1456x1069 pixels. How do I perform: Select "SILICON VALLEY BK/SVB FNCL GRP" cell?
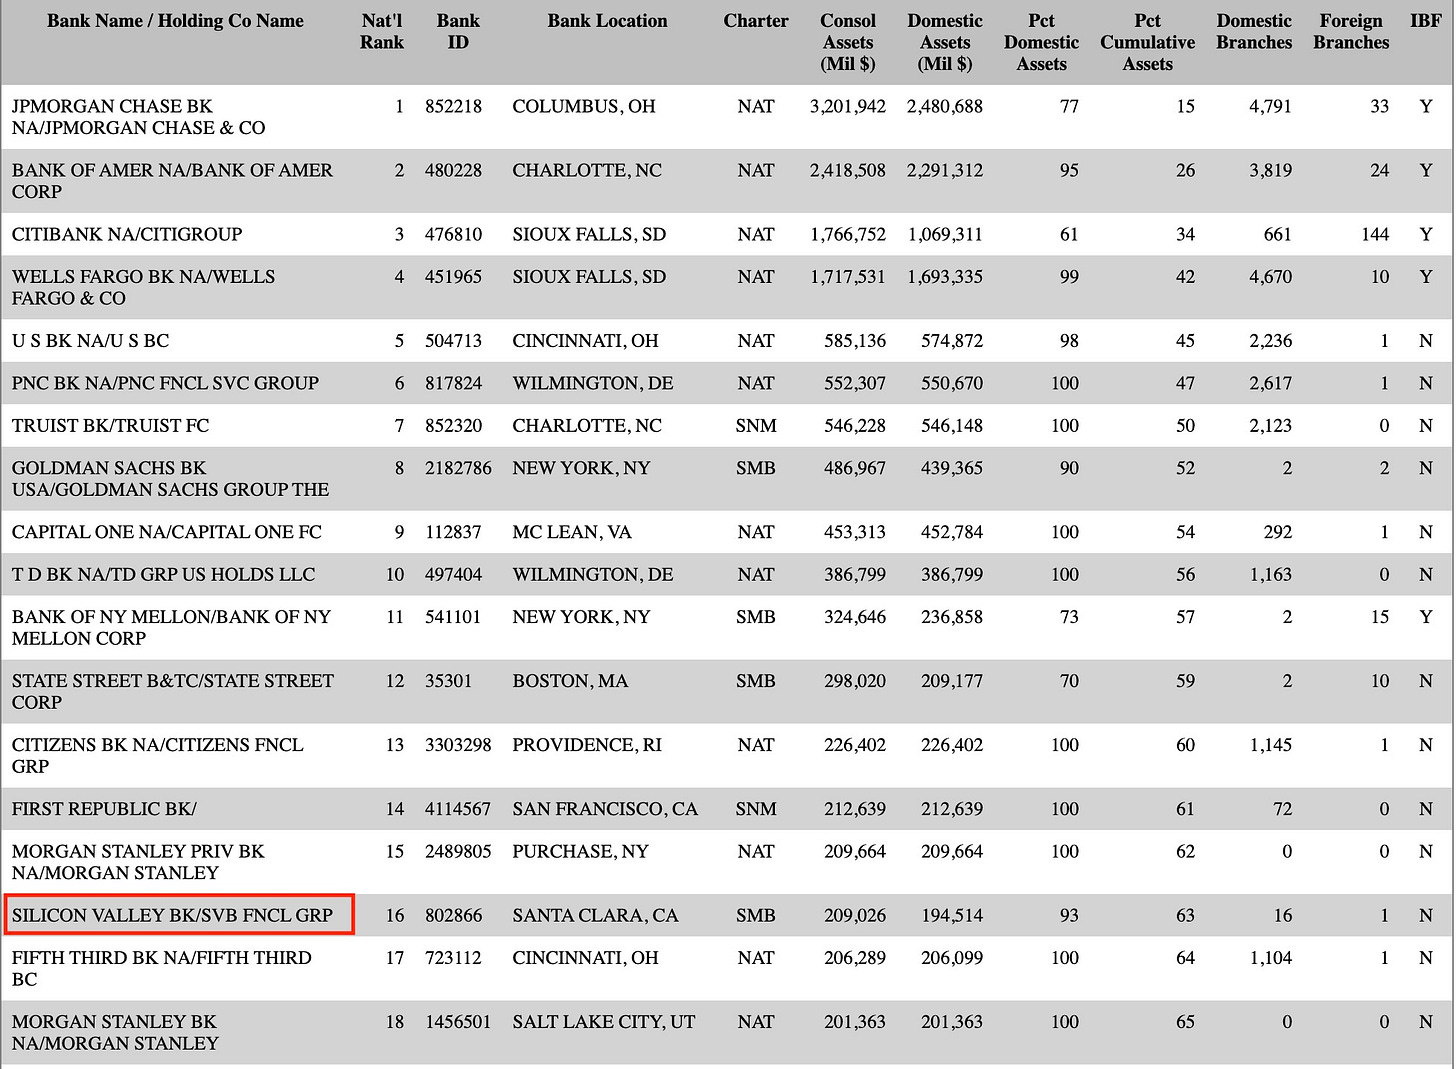[172, 915]
